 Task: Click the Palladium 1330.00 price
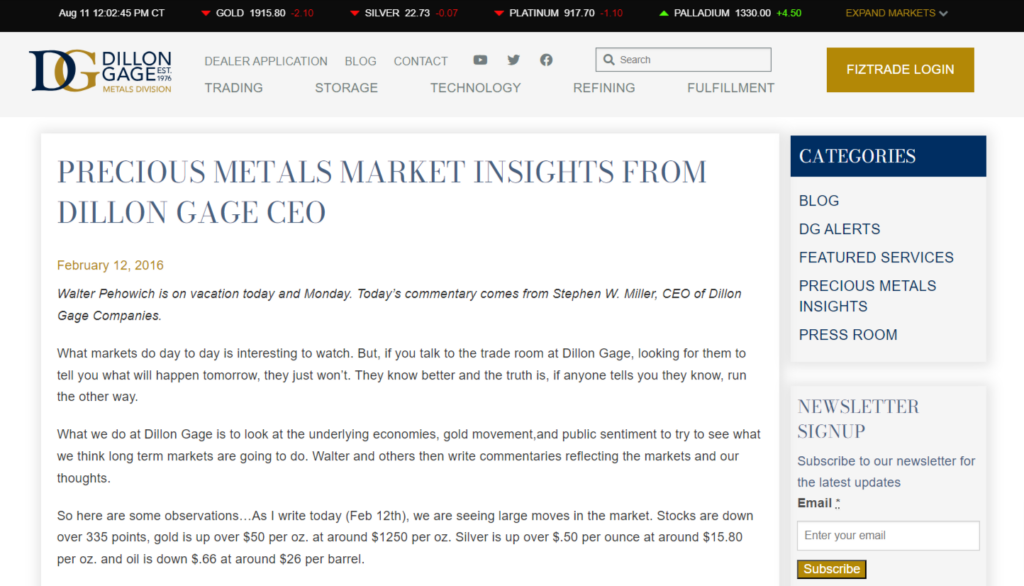click(x=752, y=13)
